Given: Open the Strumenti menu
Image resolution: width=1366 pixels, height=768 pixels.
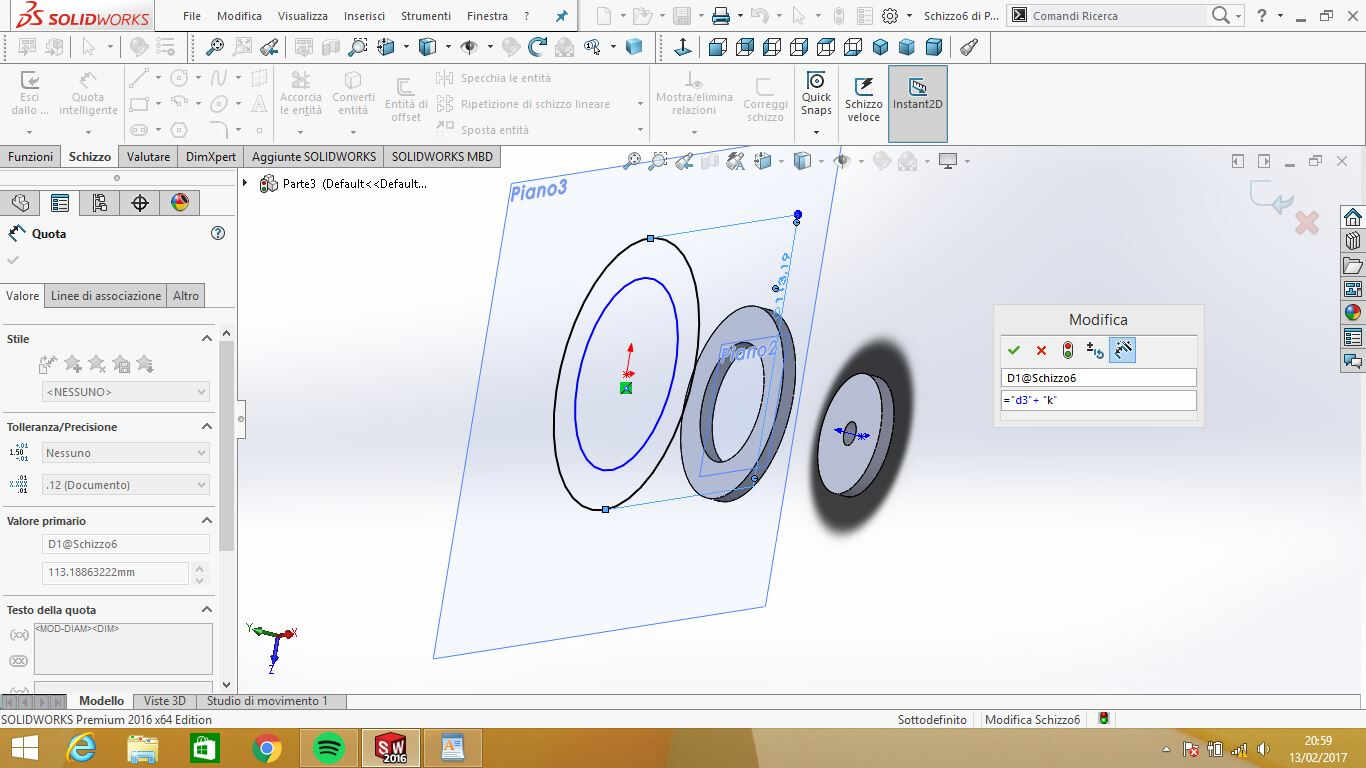Looking at the screenshot, I should pos(424,16).
